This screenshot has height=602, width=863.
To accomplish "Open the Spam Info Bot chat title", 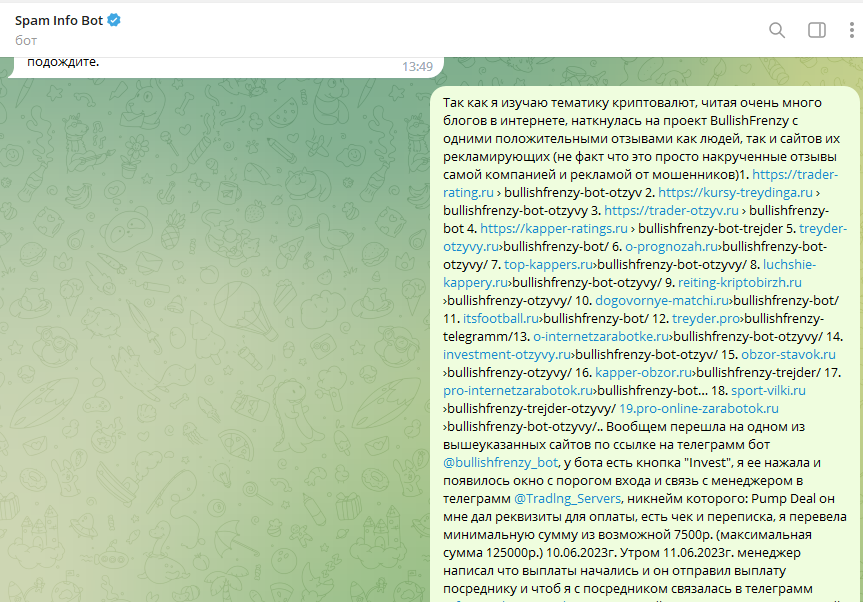I will tap(59, 20).
